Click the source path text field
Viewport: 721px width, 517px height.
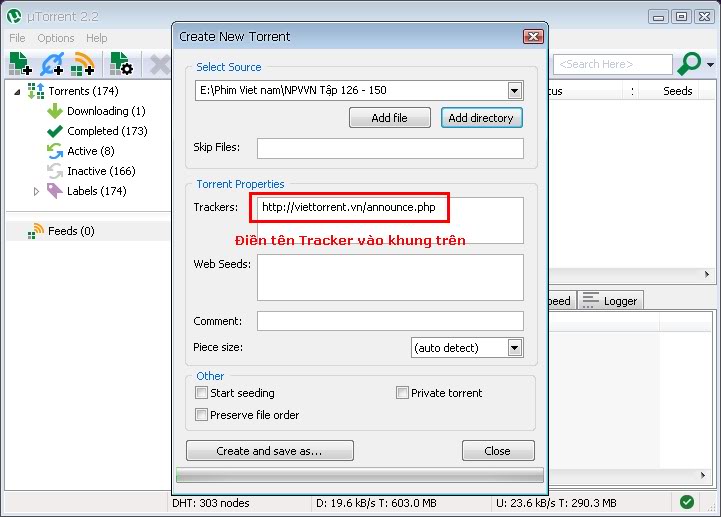click(x=352, y=90)
